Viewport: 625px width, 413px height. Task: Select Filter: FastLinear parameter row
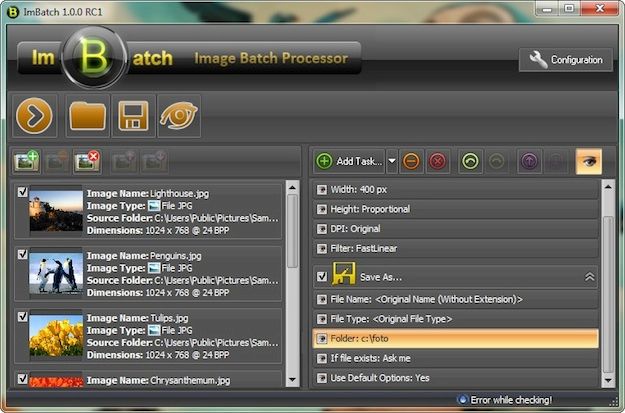(x=456, y=249)
